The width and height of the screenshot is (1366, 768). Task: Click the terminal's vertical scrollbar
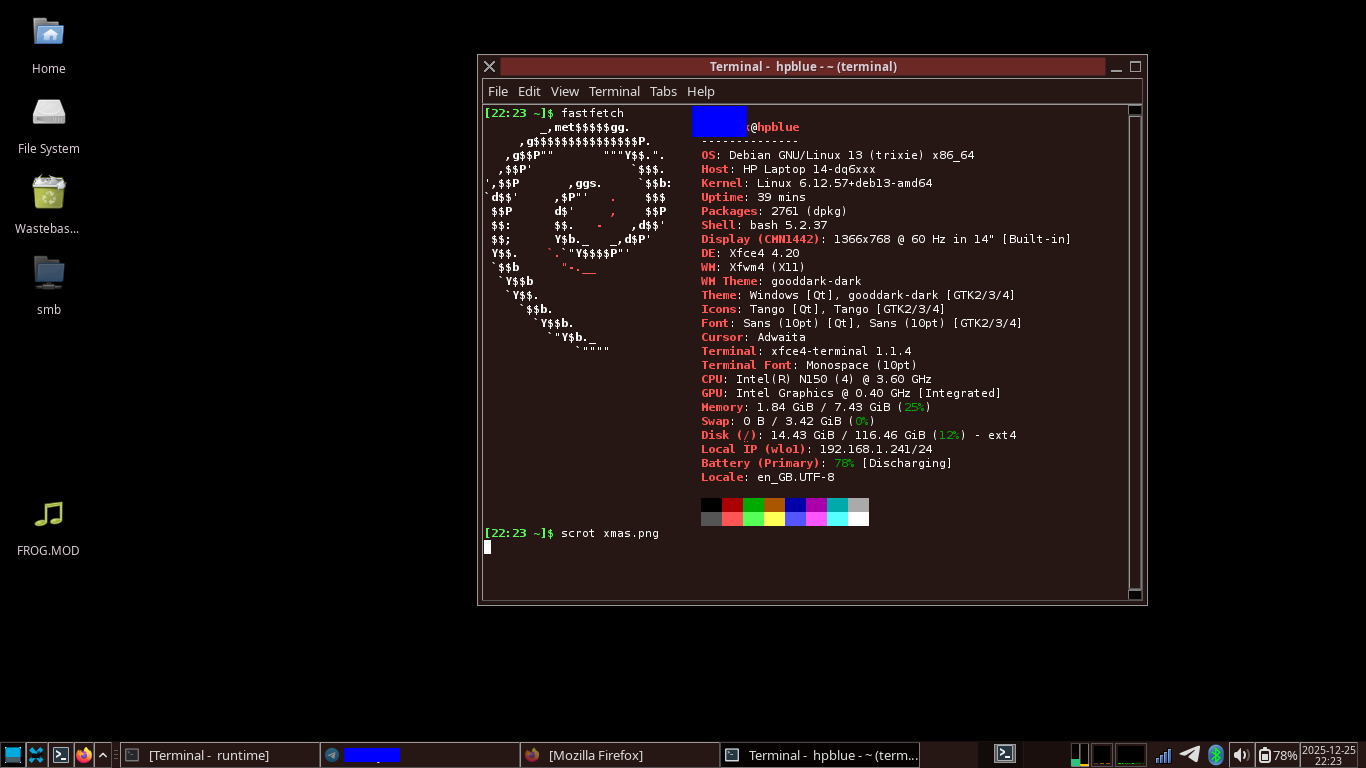tap(1135, 352)
